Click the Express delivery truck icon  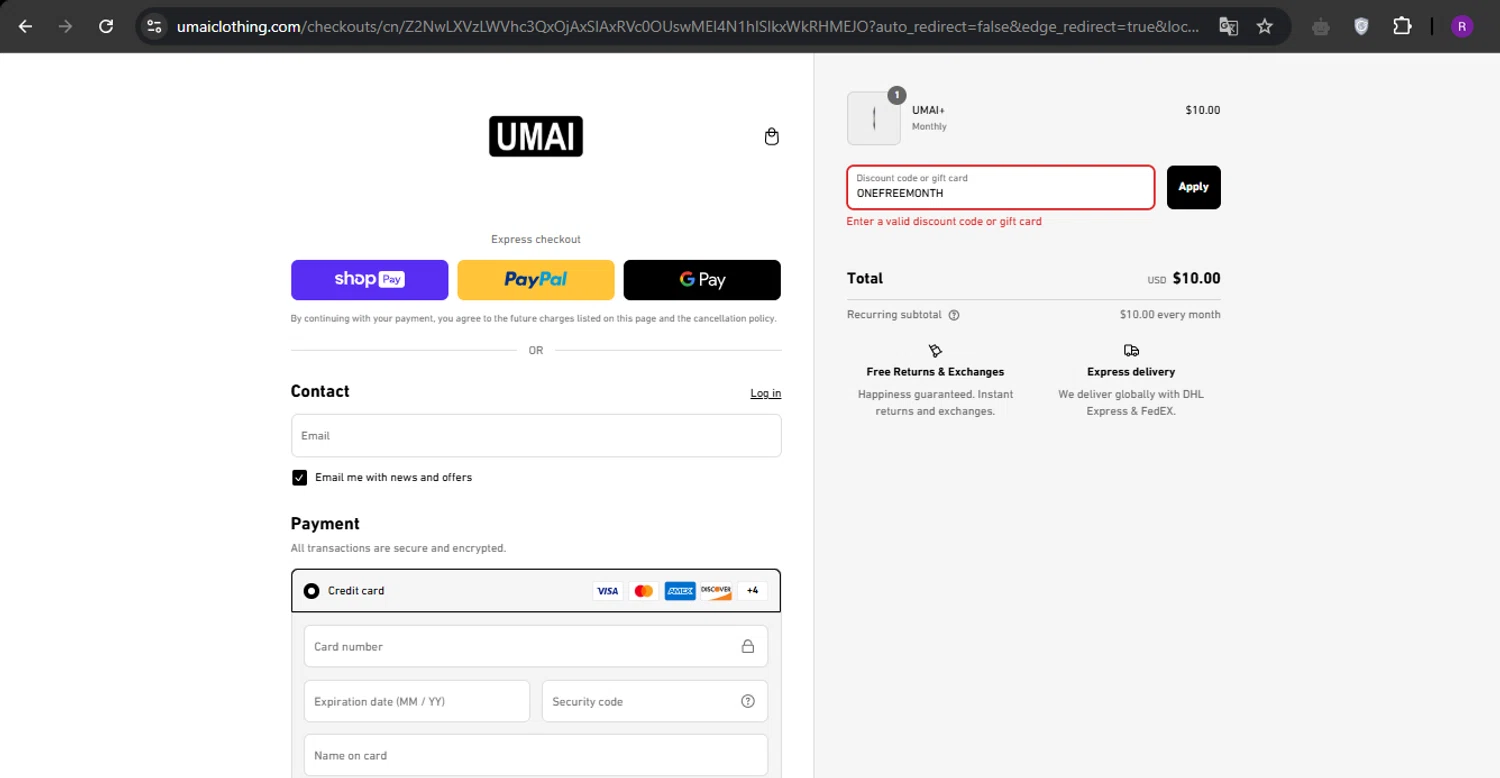pos(1131,351)
